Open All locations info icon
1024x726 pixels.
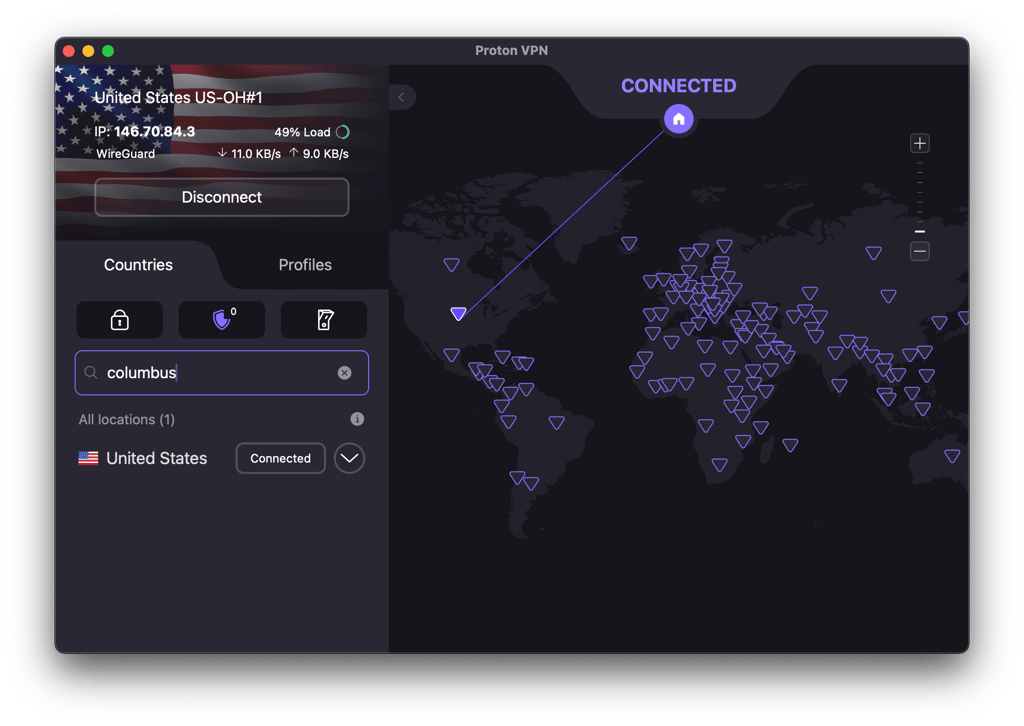pos(357,419)
